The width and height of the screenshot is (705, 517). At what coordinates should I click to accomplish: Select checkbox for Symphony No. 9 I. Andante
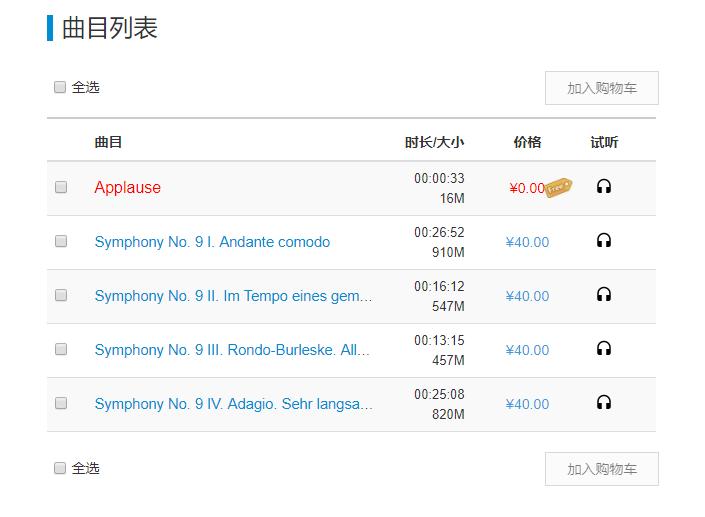pos(61,241)
